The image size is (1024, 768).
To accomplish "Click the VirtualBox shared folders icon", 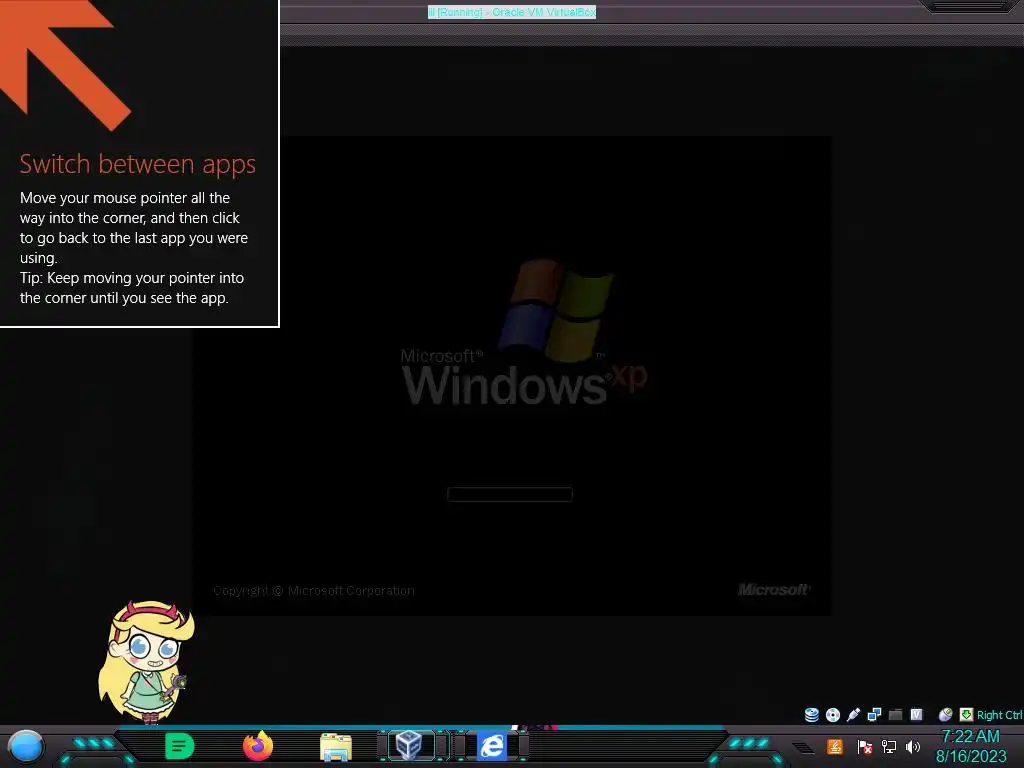I will tap(895, 714).
